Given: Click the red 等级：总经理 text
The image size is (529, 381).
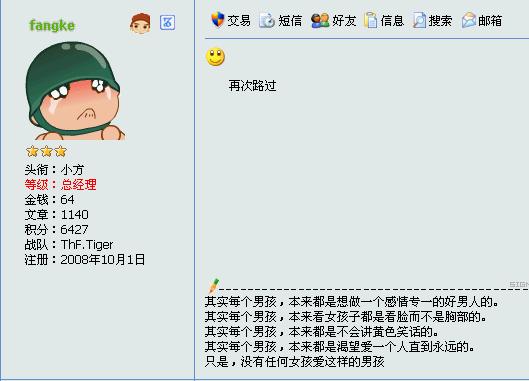Looking at the screenshot, I should pyautogui.click(x=60, y=184).
